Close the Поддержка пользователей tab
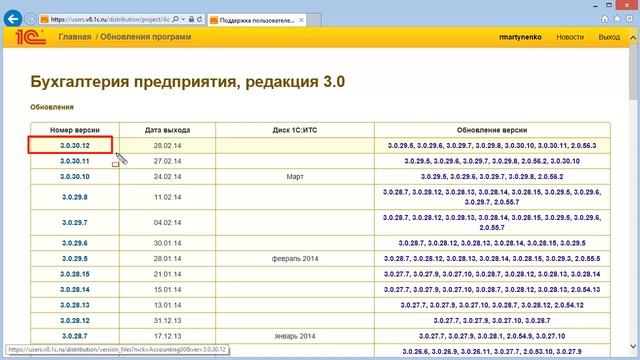This screenshot has width=640, height=360. [x=301, y=20]
